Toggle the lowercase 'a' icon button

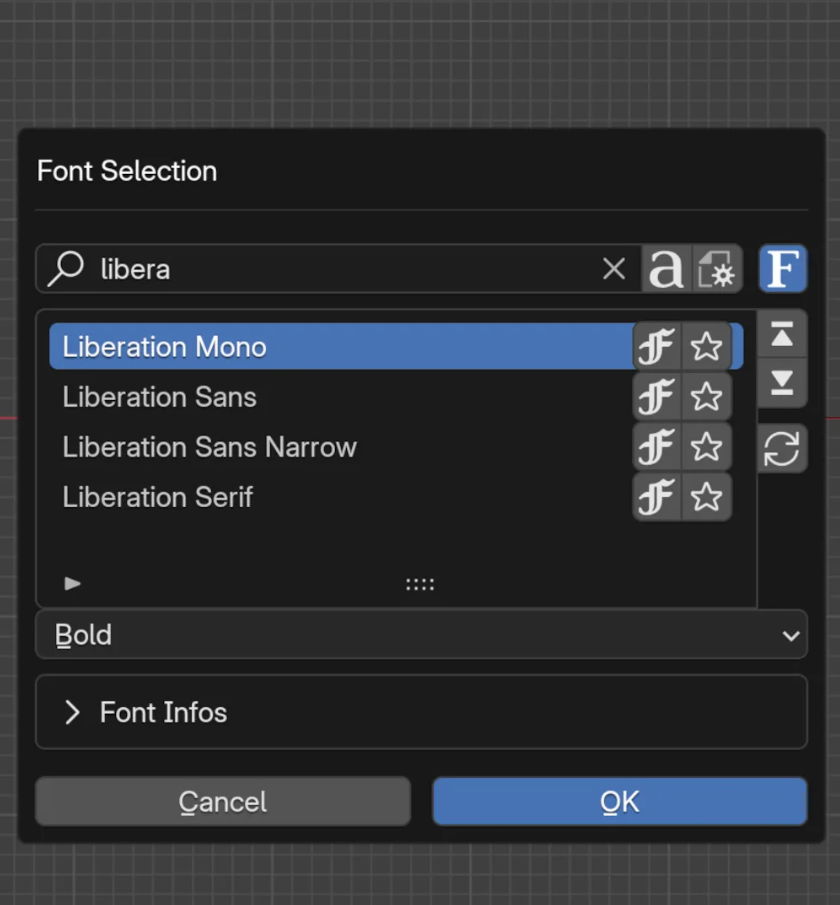667,269
